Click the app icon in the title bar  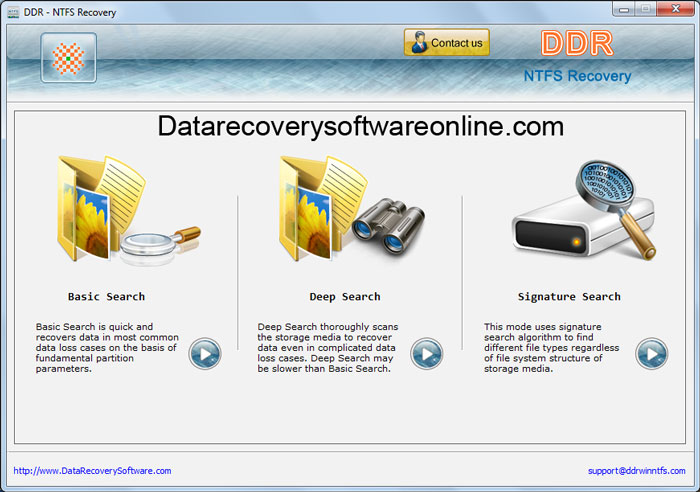[x=13, y=13]
